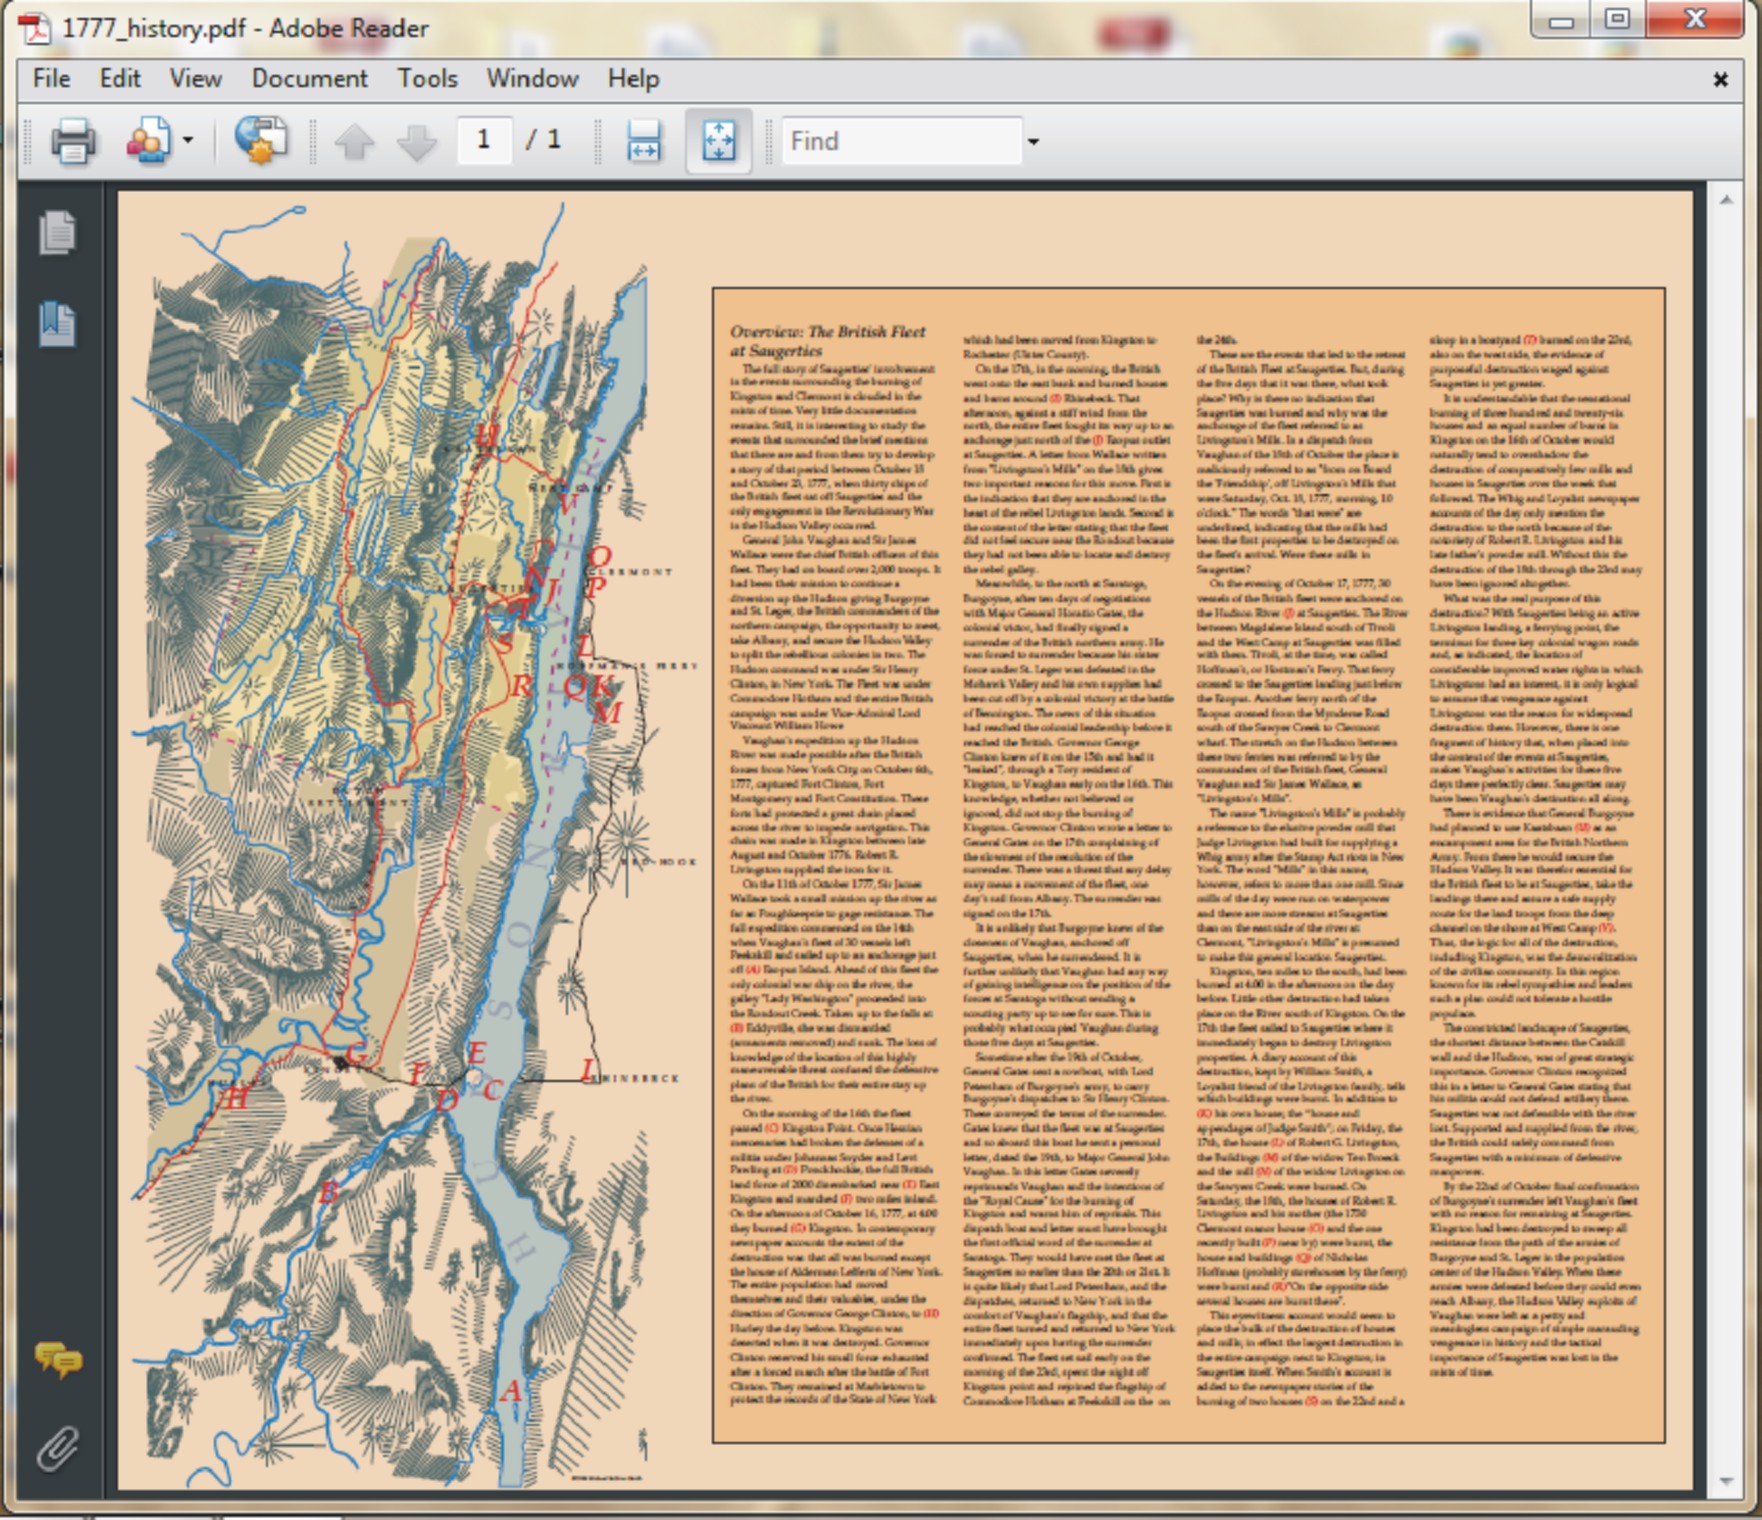Open the Bookmarks panel in sidebar

[x=58, y=324]
